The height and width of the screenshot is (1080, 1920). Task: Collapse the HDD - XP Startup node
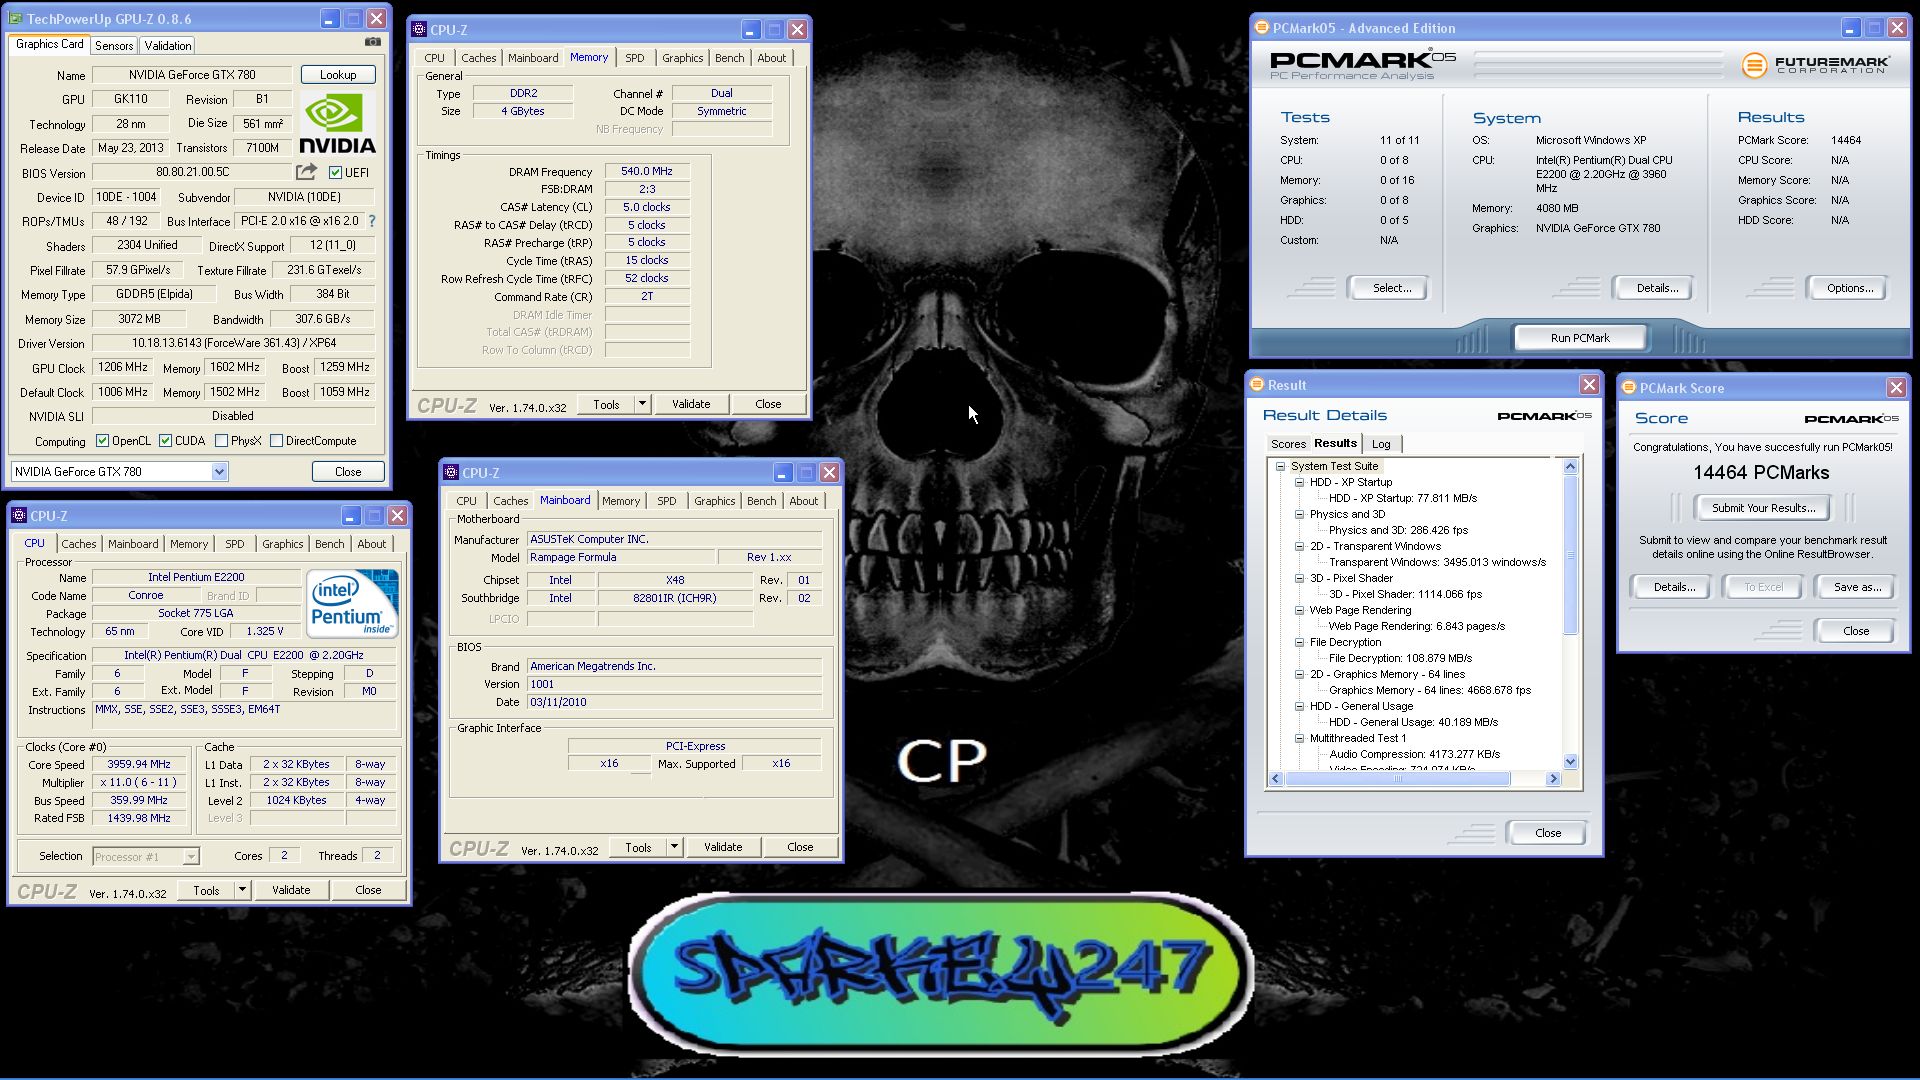tap(1299, 482)
